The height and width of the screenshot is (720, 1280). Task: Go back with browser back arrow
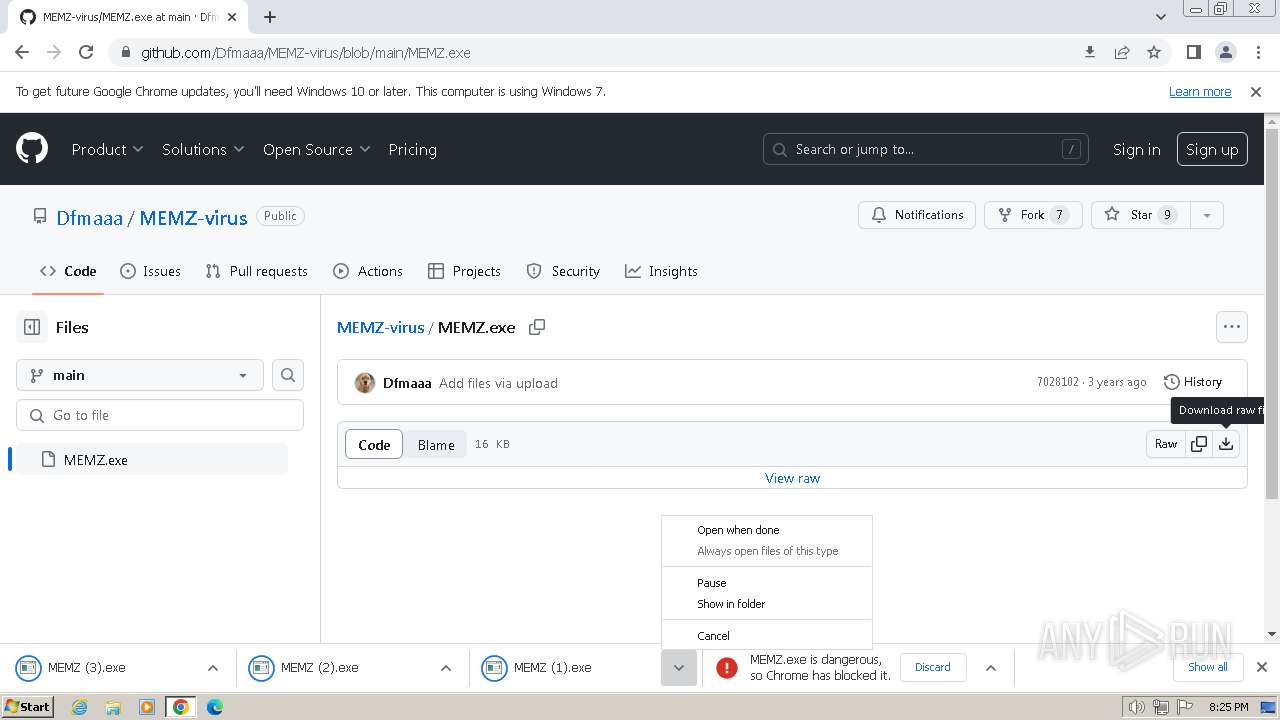[22, 52]
